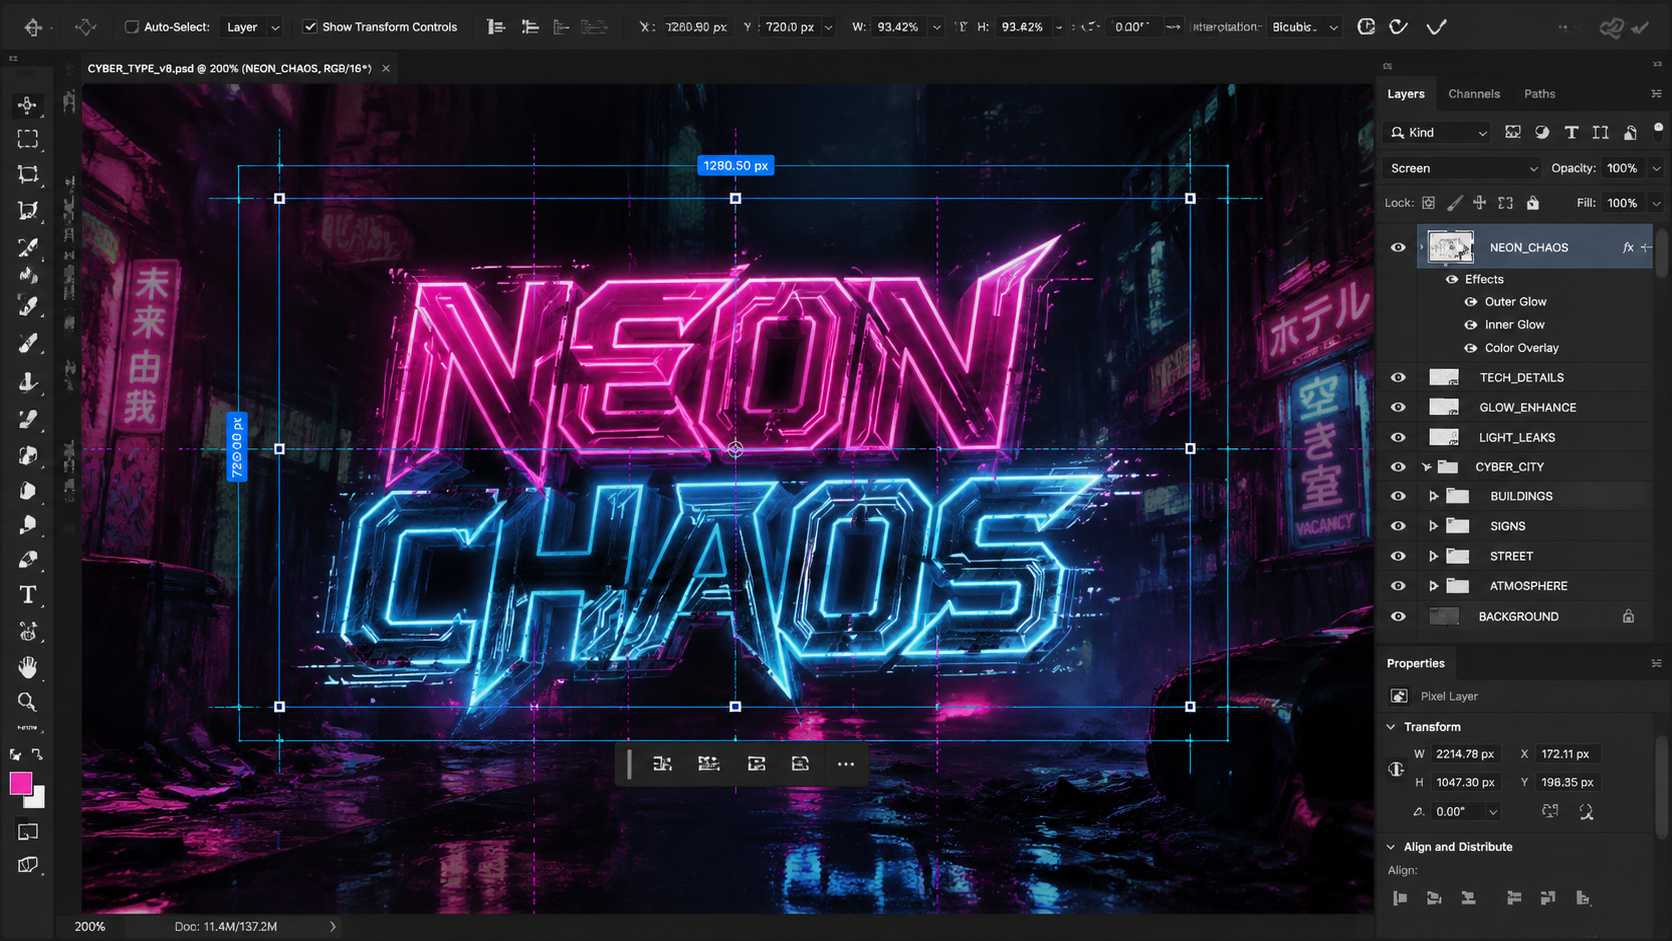The width and height of the screenshot is (1672, 941).
Task: Switch to the Paths tab
Action: coord(1539,94)
